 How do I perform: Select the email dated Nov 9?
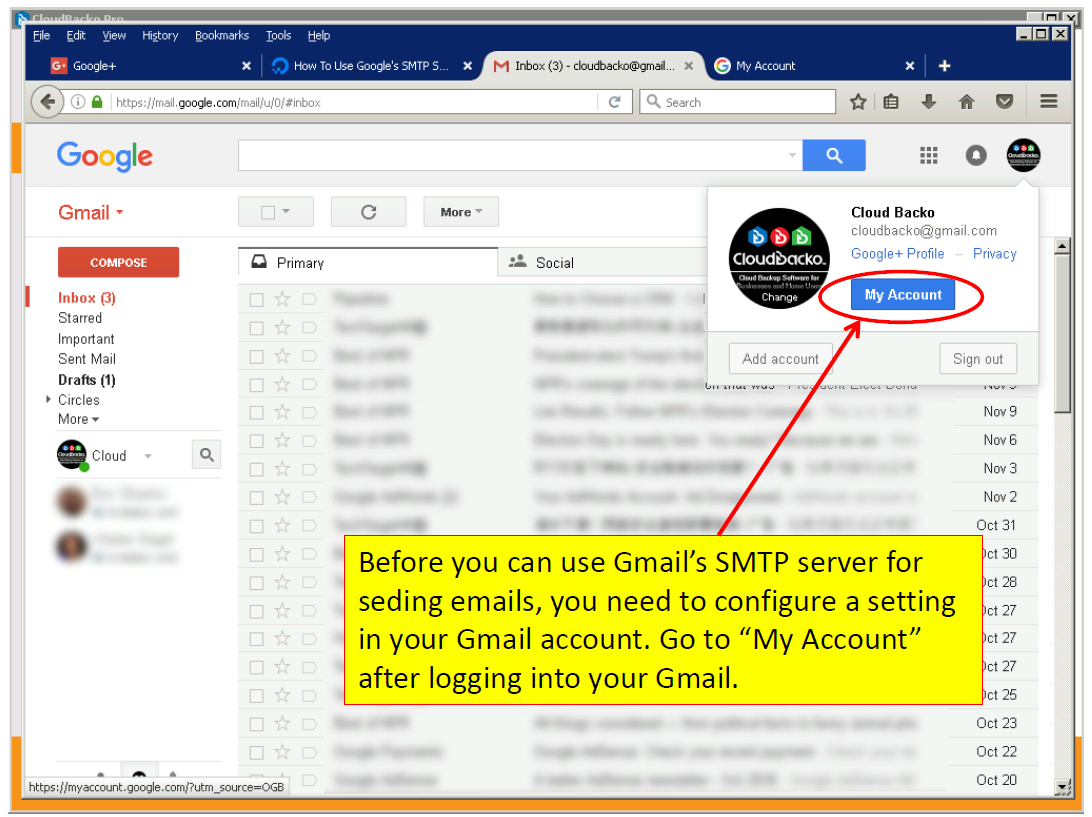256,412
